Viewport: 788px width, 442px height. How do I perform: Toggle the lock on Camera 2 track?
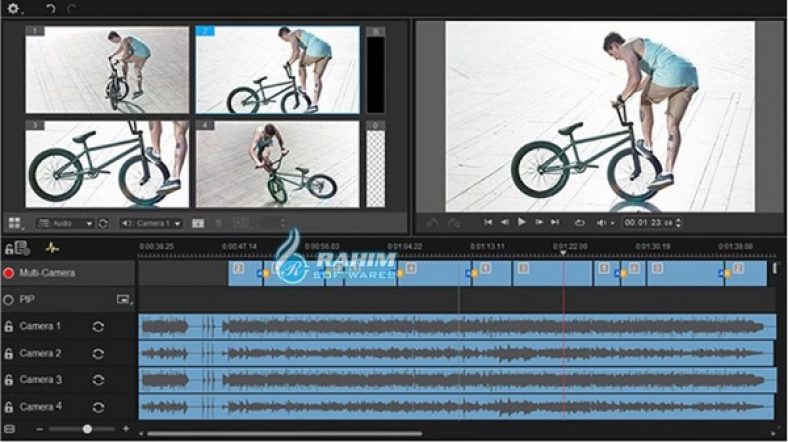[x=9, y=353]
